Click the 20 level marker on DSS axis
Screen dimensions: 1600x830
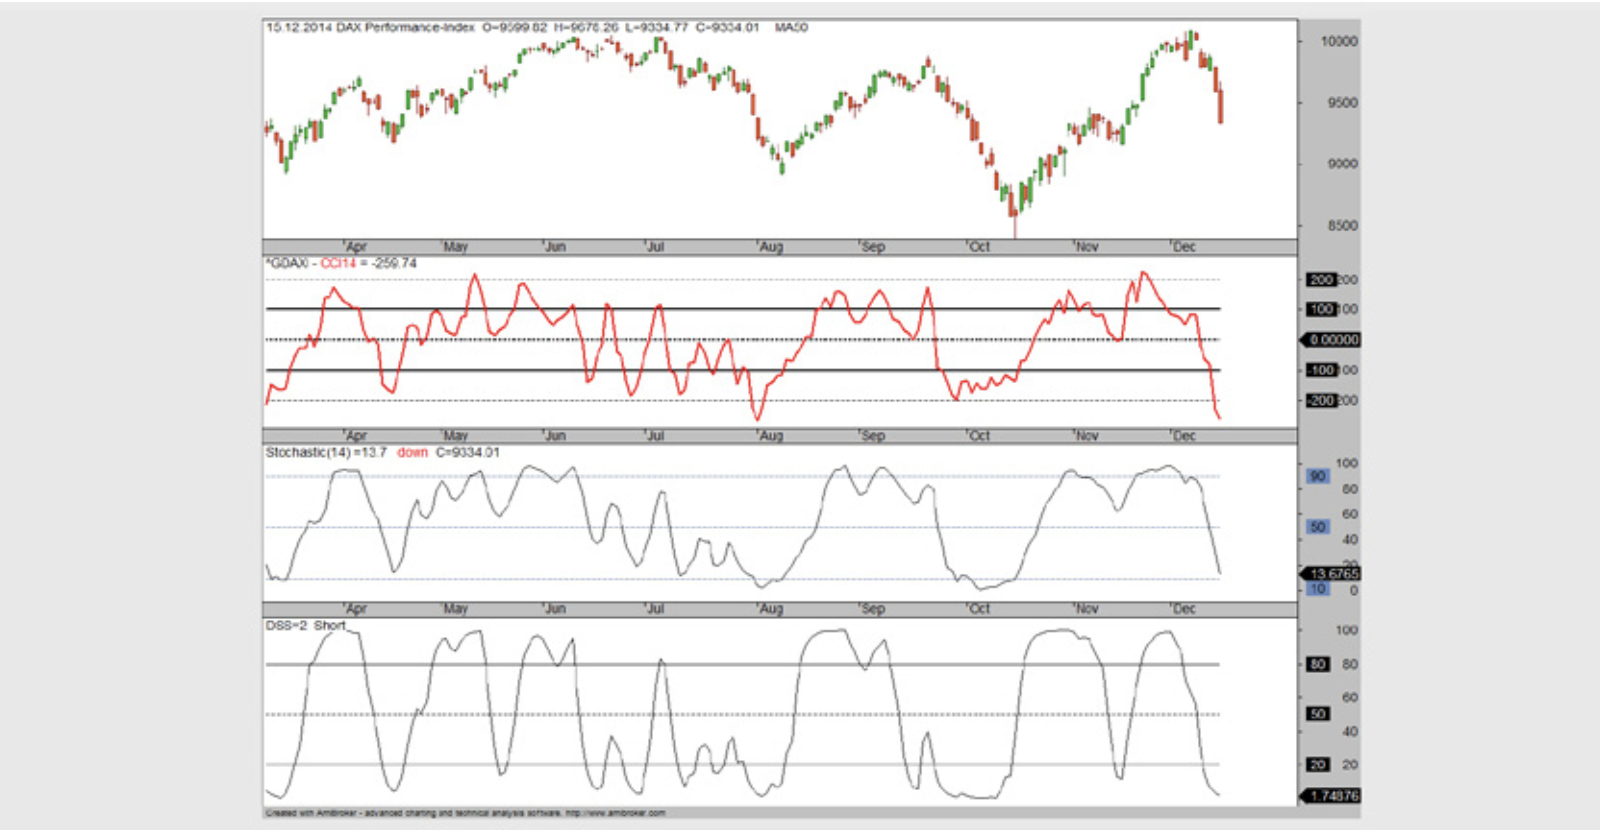[x=1318, y=765]
